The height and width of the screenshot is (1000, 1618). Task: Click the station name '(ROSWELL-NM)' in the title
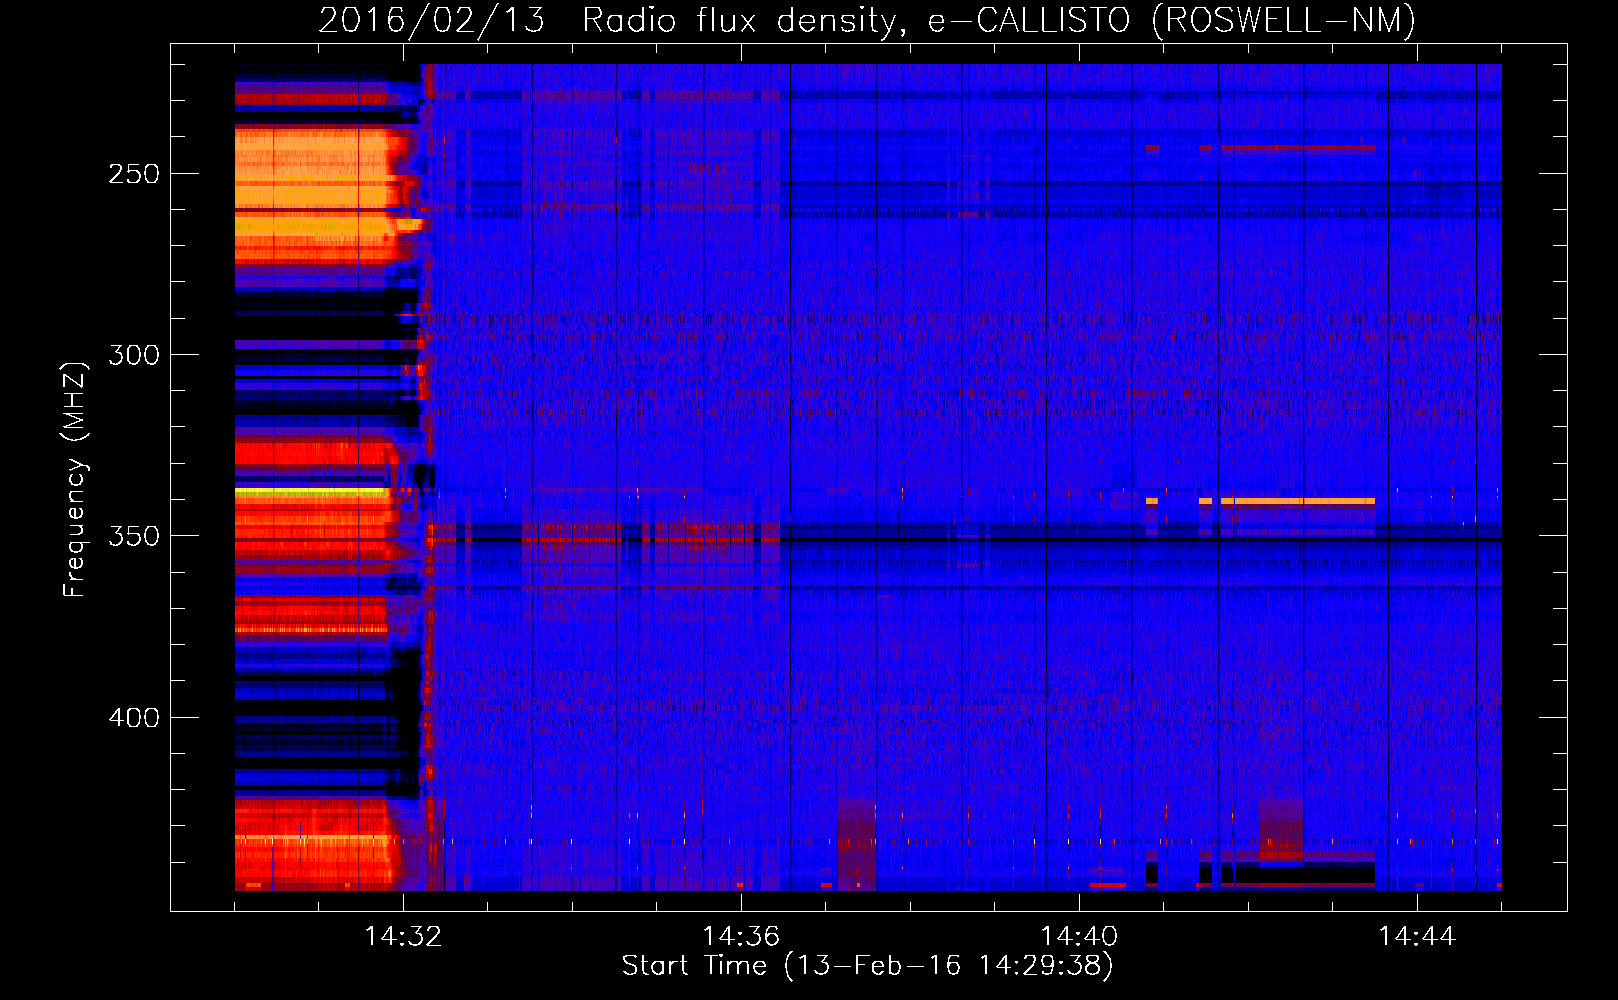[1283, 20]
